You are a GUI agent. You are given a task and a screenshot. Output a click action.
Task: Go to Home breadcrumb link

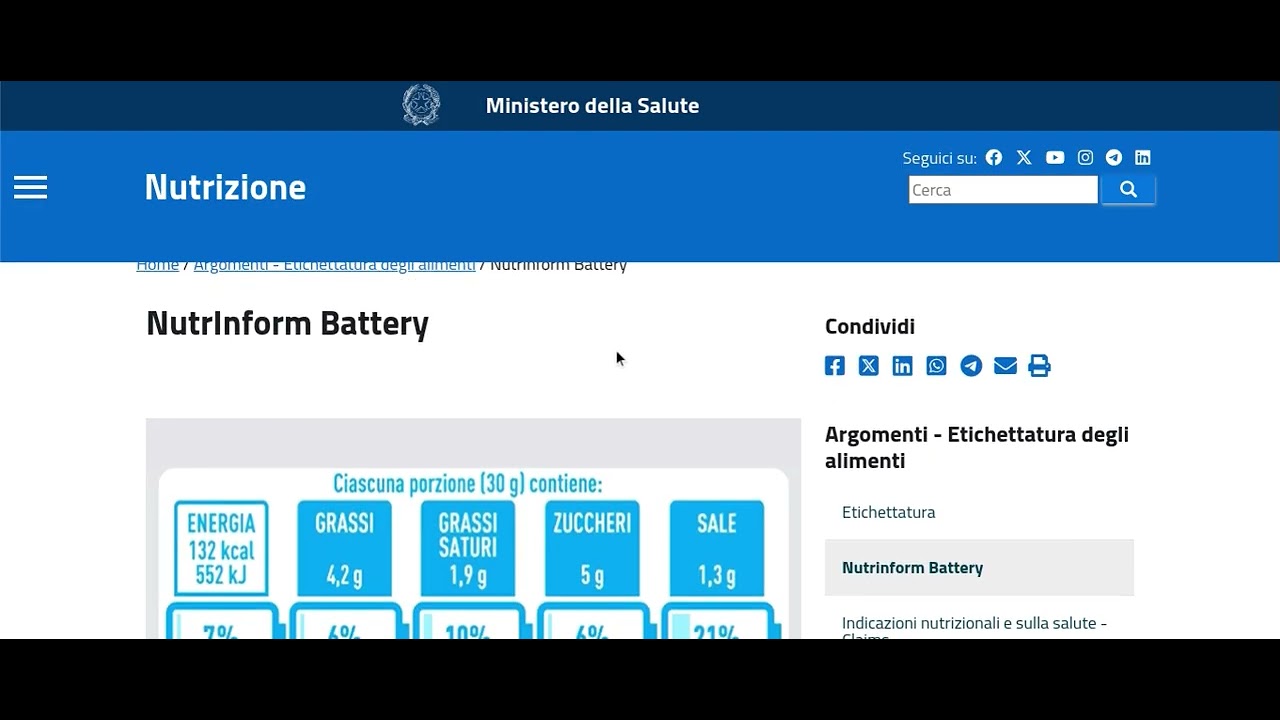point(157,265)
